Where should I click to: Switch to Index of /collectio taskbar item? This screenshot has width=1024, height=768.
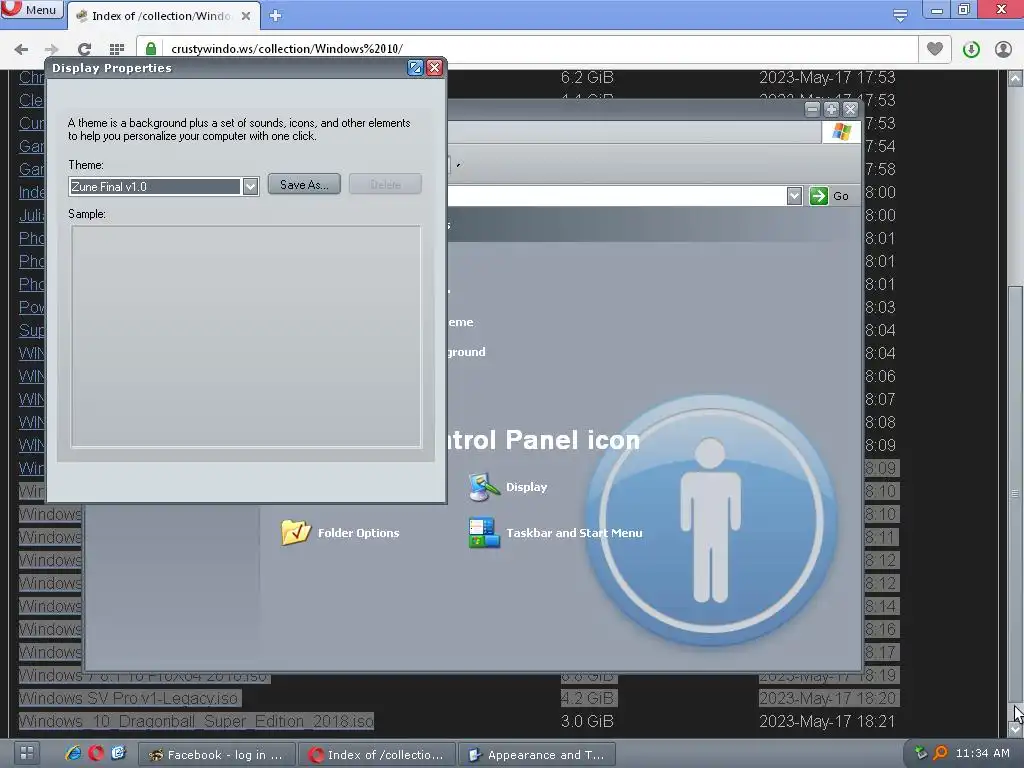pos(377,755)
